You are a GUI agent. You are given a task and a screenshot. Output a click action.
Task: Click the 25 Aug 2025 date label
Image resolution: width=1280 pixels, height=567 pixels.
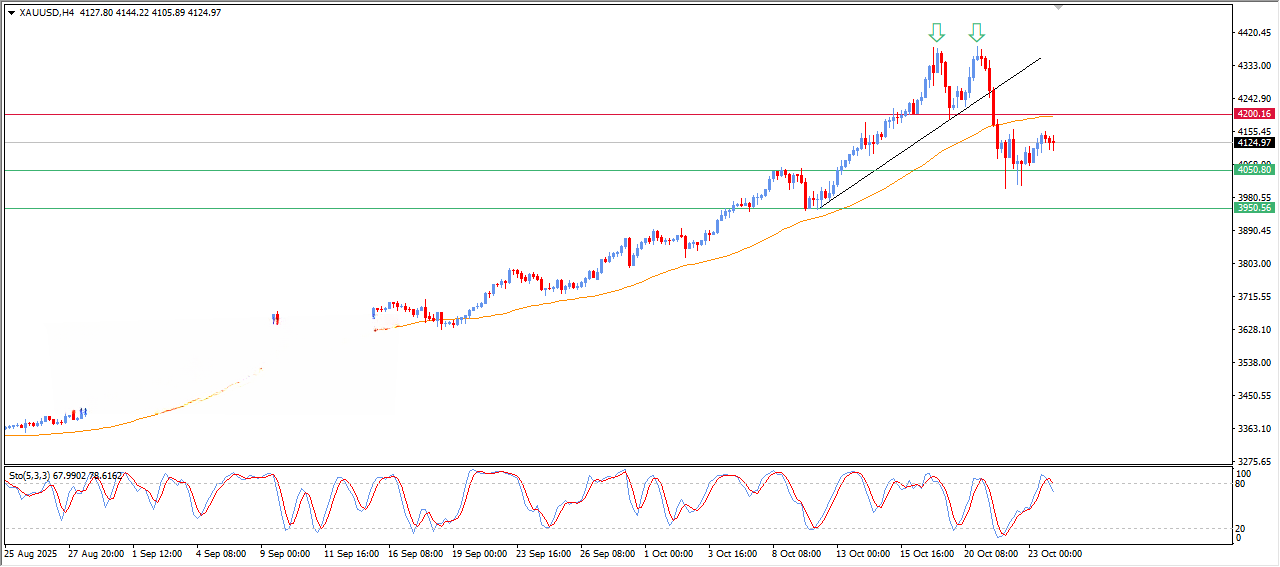coord(32,552)
